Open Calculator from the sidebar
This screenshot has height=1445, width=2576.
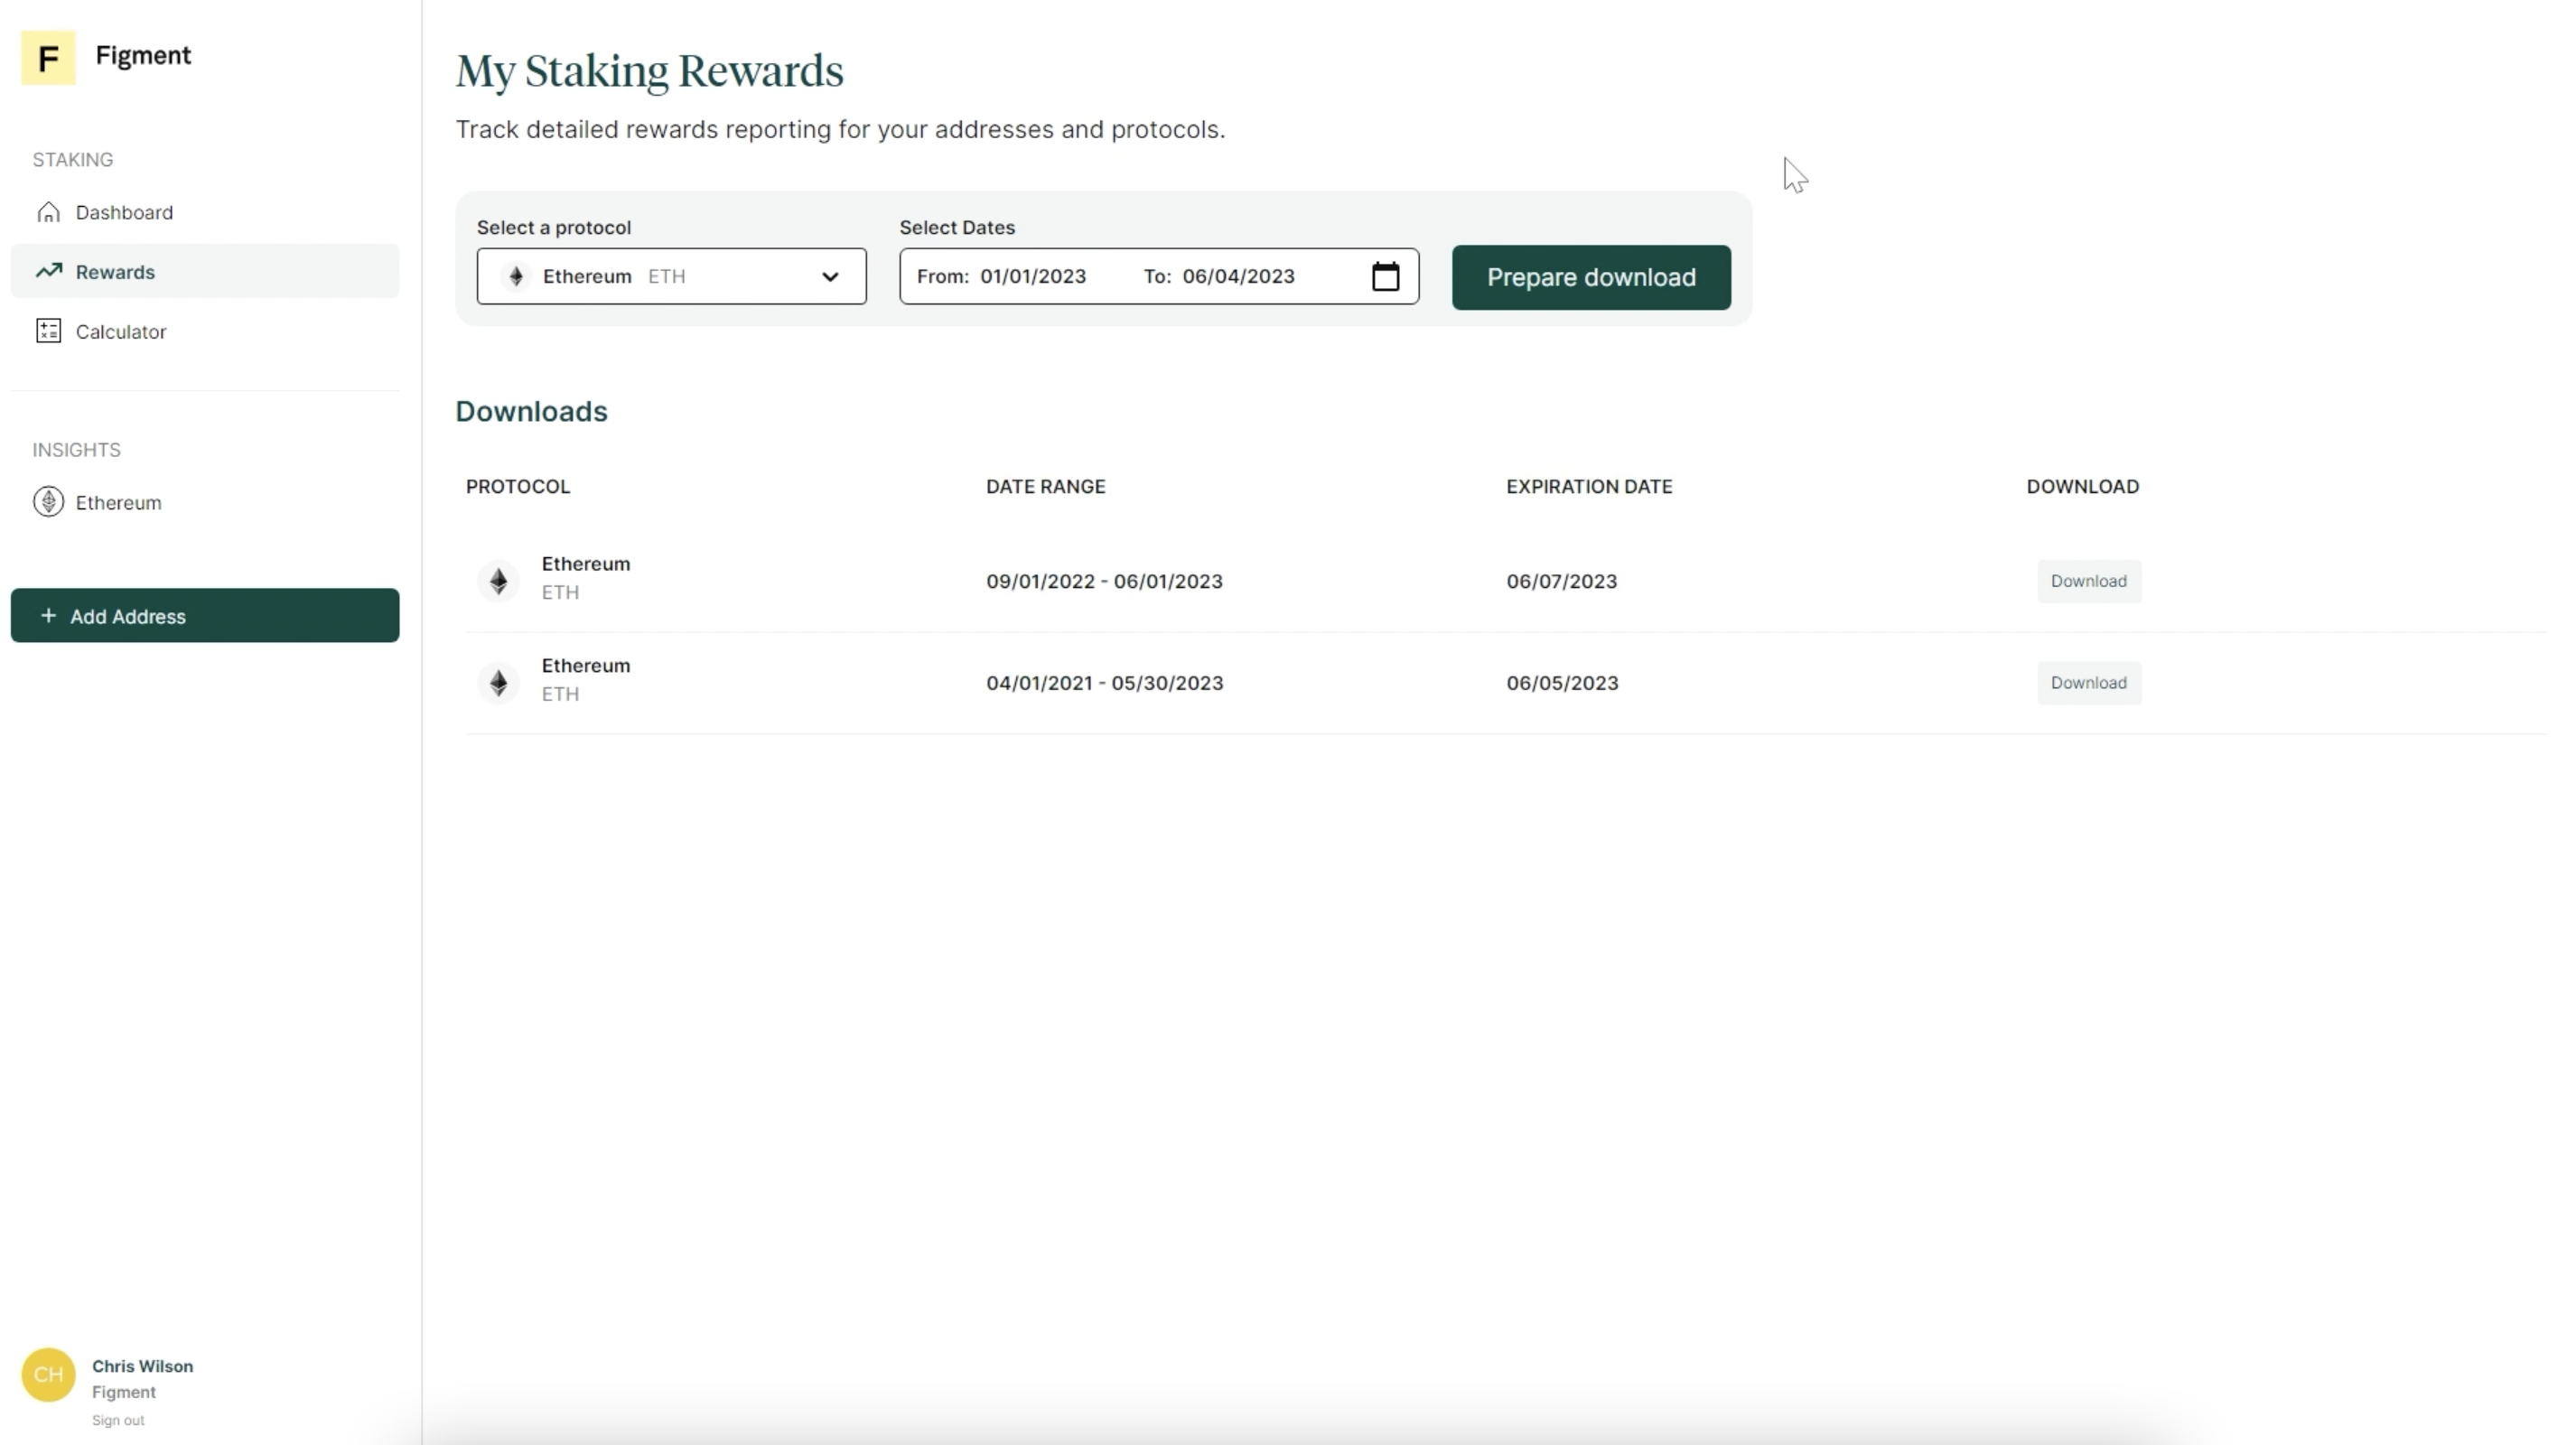[x=205, y=331]
